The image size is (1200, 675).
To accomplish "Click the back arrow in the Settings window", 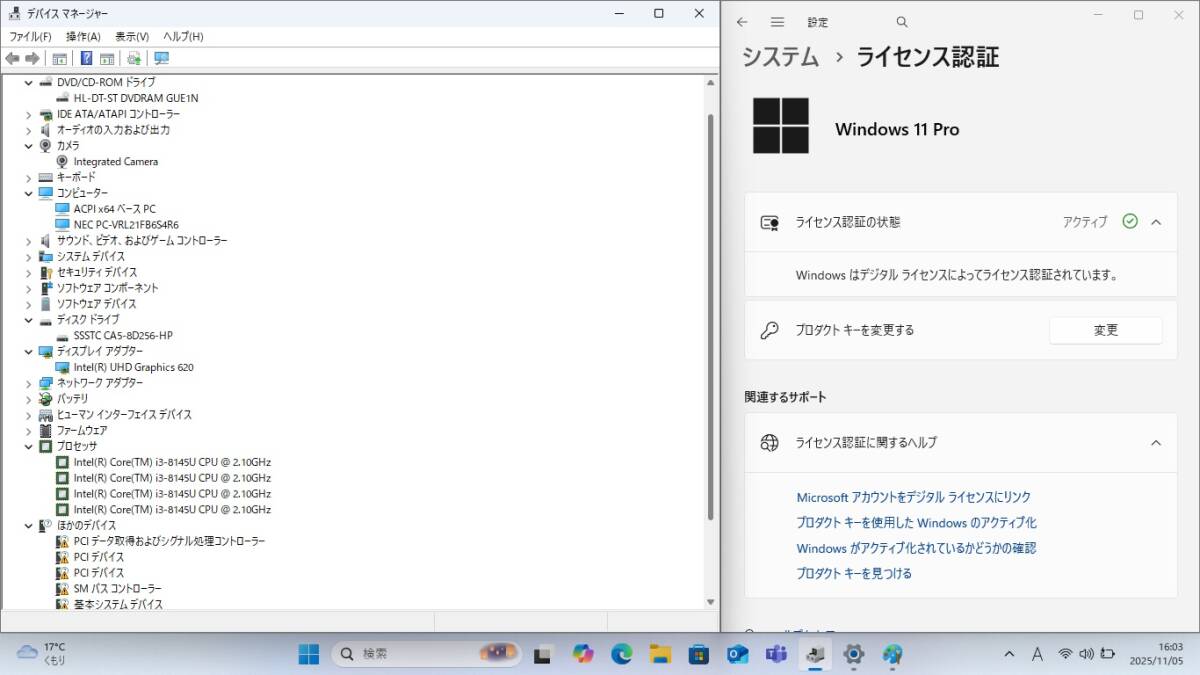I will [x=742, y=22].
